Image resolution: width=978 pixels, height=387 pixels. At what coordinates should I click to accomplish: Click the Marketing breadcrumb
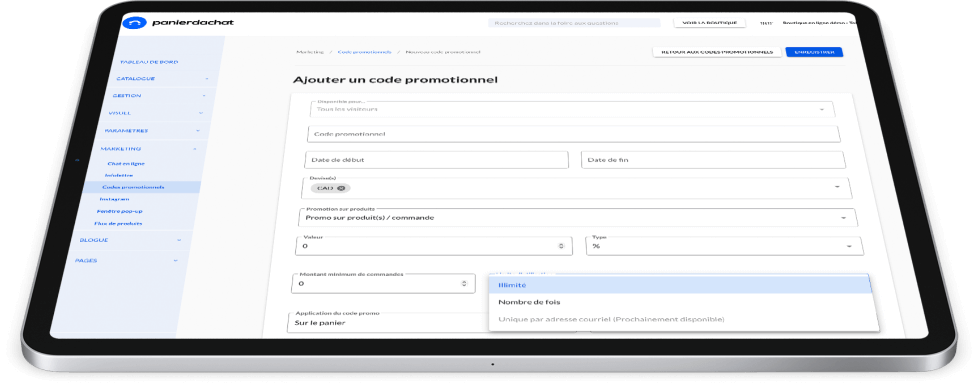310,52
